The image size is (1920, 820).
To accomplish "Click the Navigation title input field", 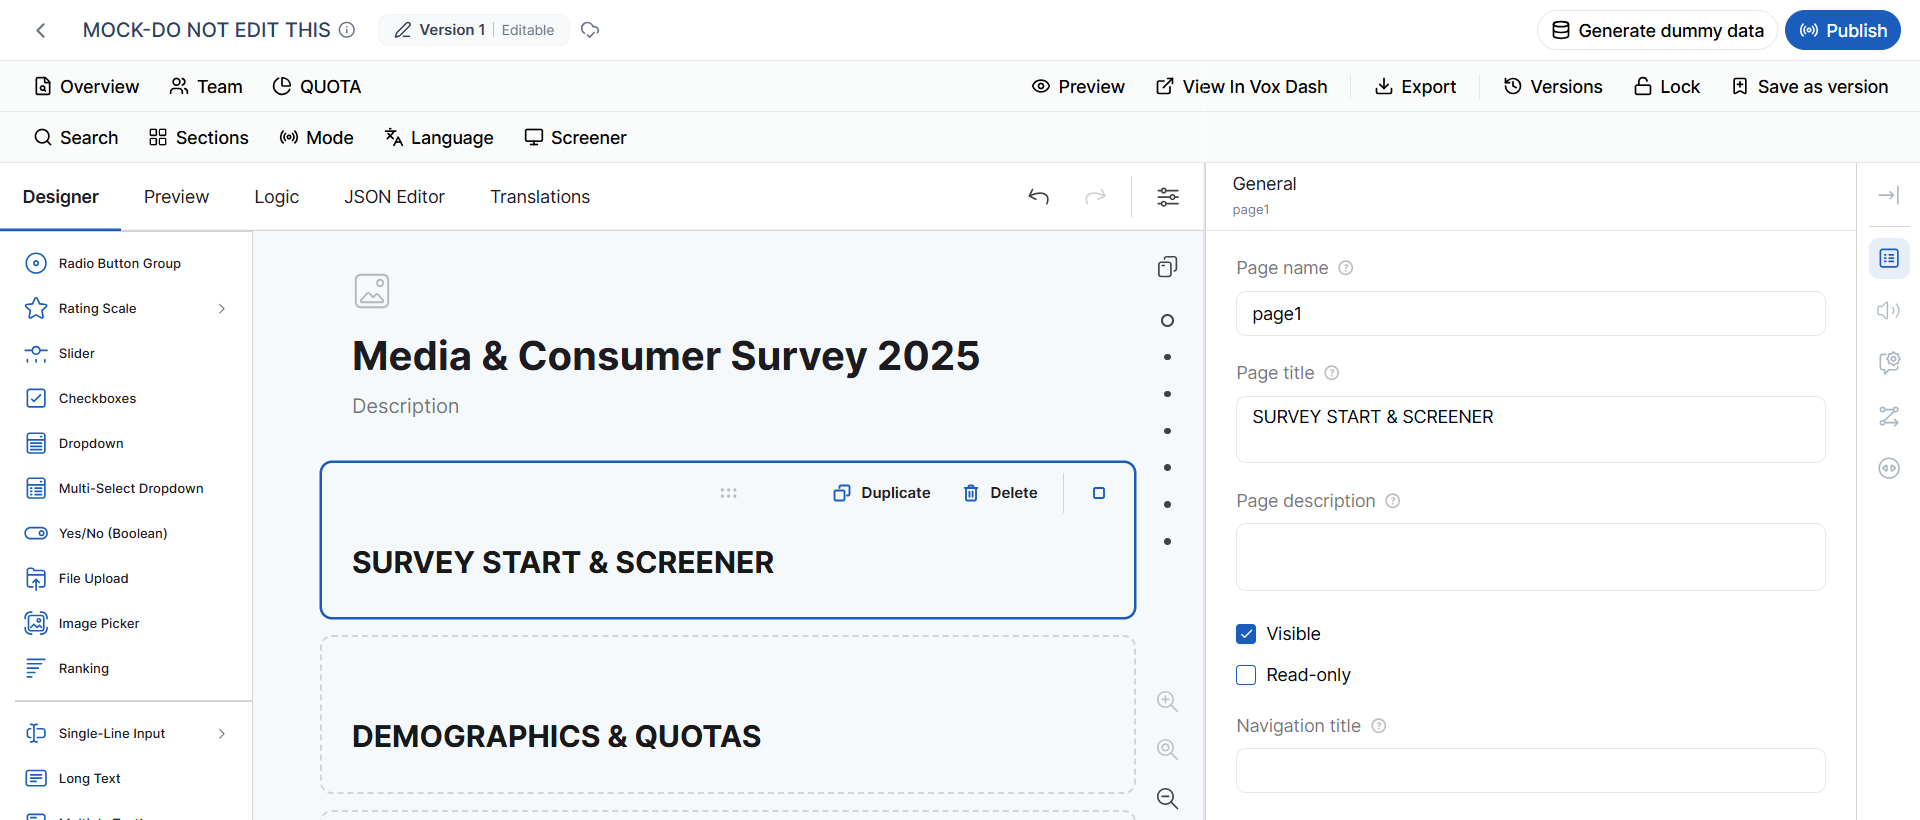I will 1531,771.
